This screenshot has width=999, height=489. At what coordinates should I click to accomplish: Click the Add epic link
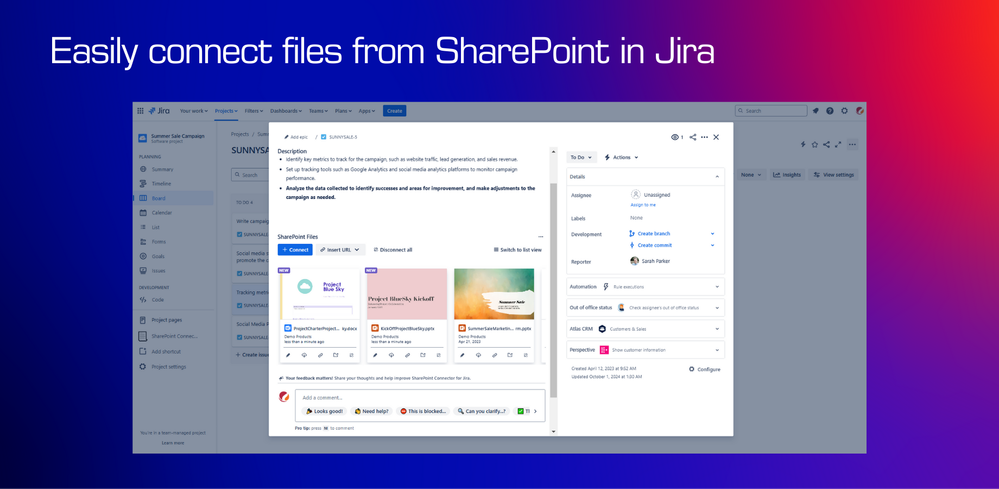[x=295, y=137]
